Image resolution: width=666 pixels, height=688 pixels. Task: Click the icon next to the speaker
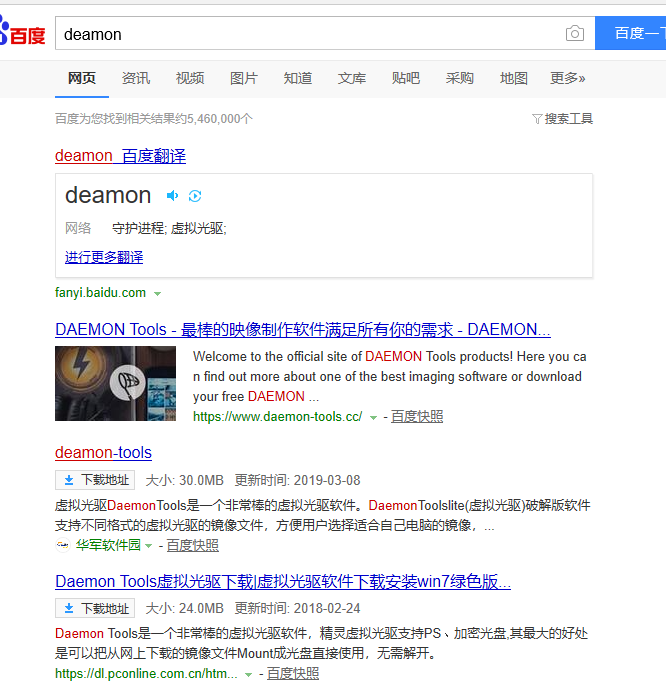coord(195,196)
